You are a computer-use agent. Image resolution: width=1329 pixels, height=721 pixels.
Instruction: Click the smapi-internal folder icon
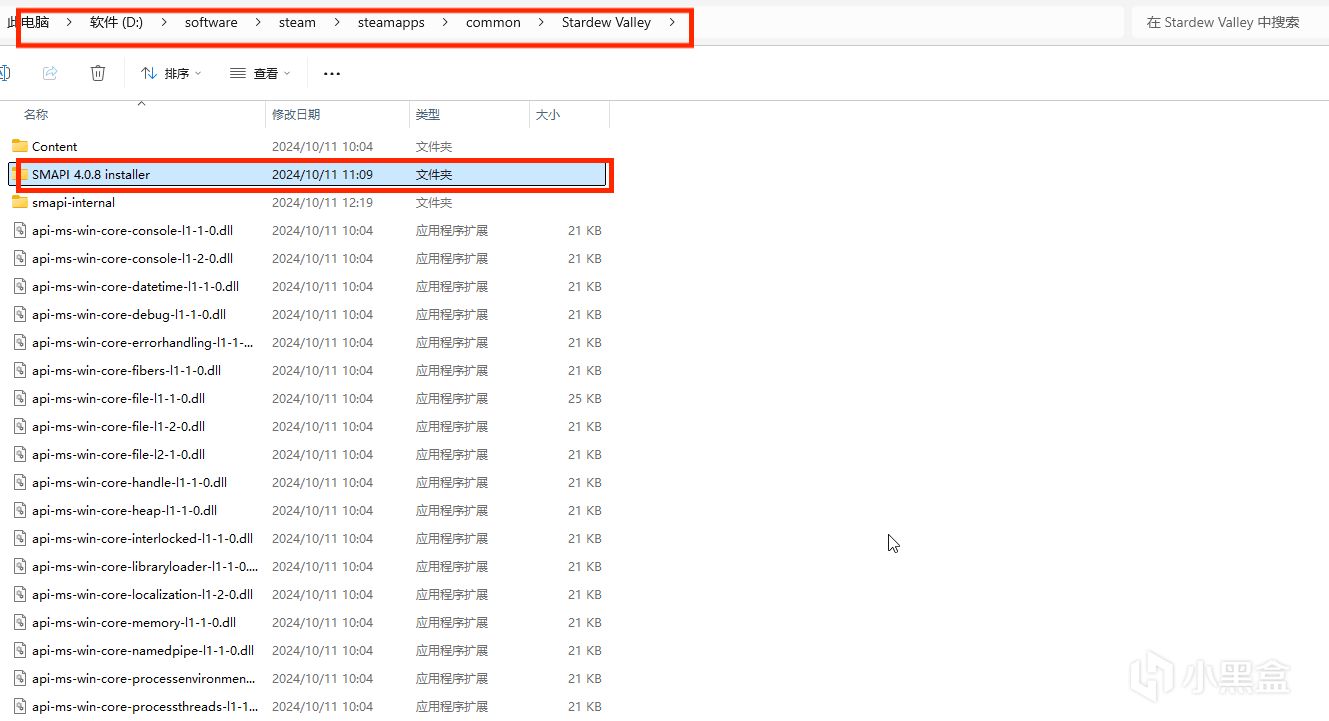click(x=20, y=202)
